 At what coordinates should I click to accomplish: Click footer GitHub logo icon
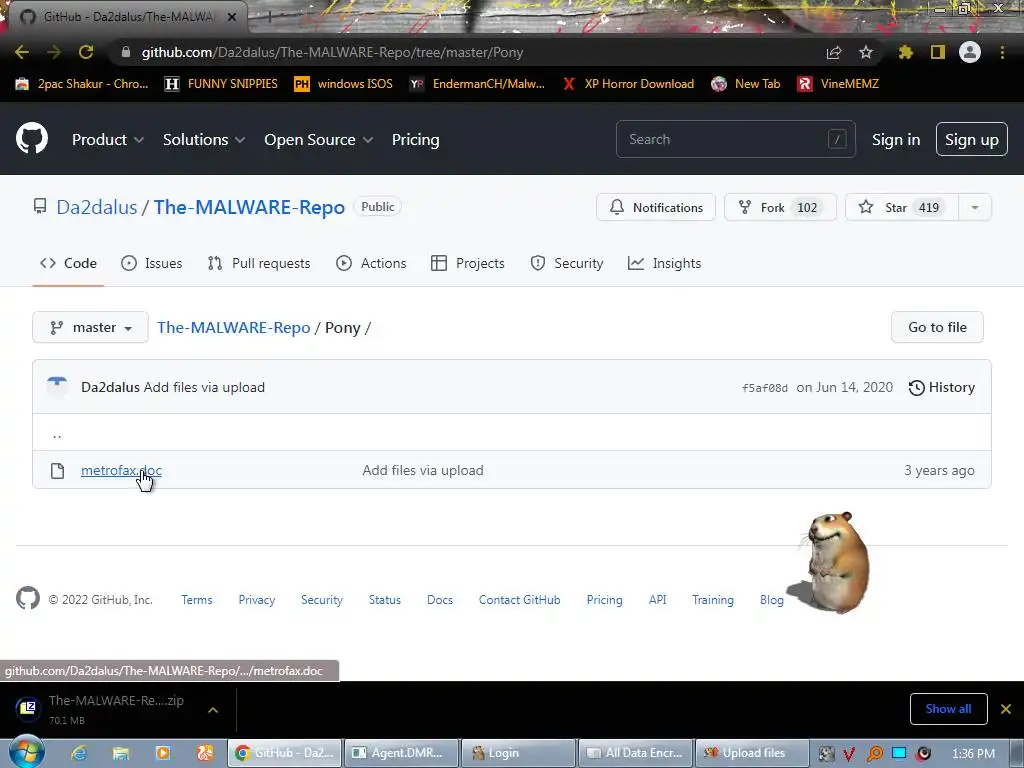[27, 598]
